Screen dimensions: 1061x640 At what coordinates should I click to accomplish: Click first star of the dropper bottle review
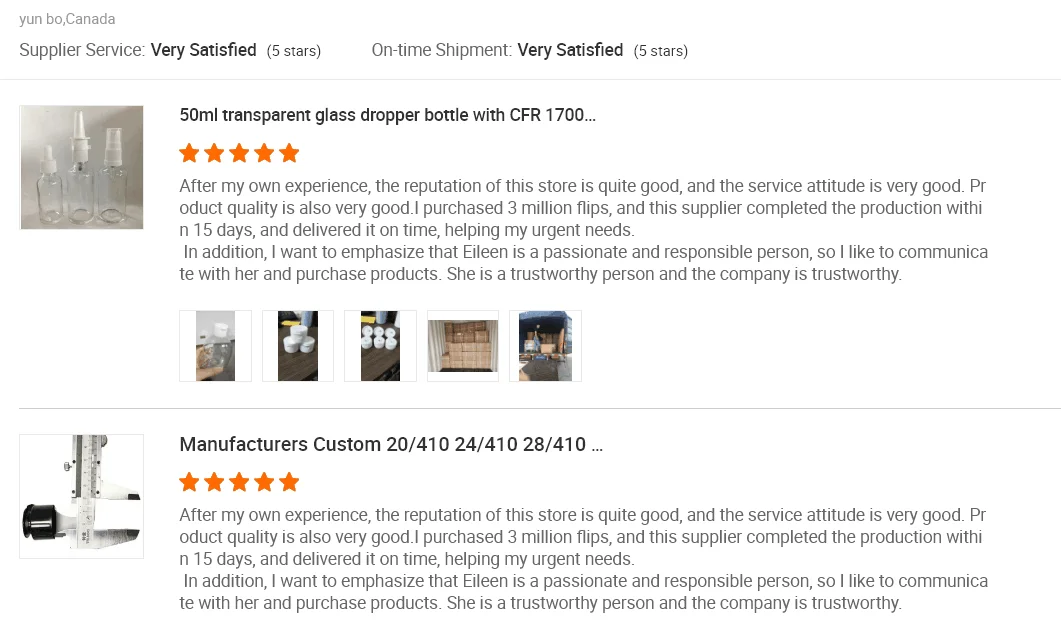189,154
